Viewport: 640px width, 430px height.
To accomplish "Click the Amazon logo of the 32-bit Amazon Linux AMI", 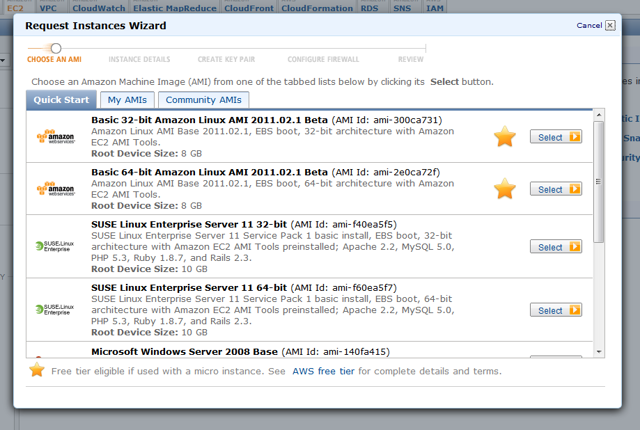I will point(56,136).
